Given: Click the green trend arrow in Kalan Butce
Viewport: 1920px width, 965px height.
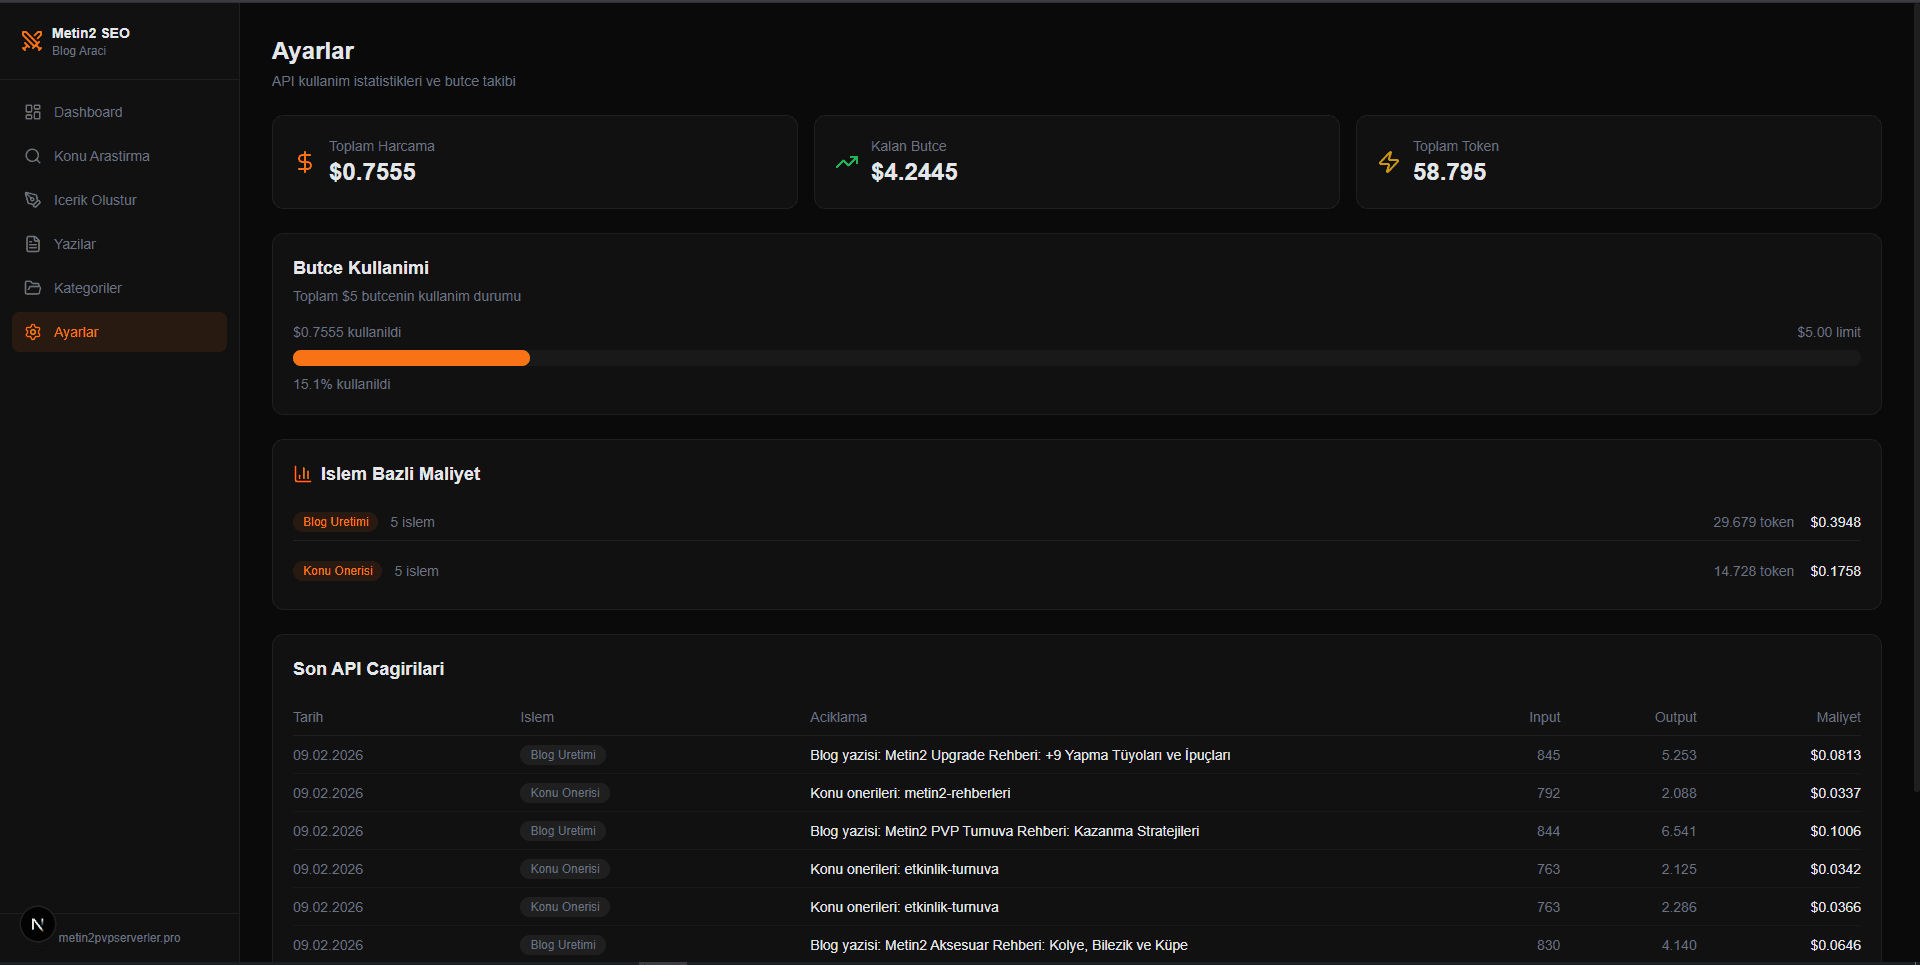Looking at the screenshot, I should [847, 162].
